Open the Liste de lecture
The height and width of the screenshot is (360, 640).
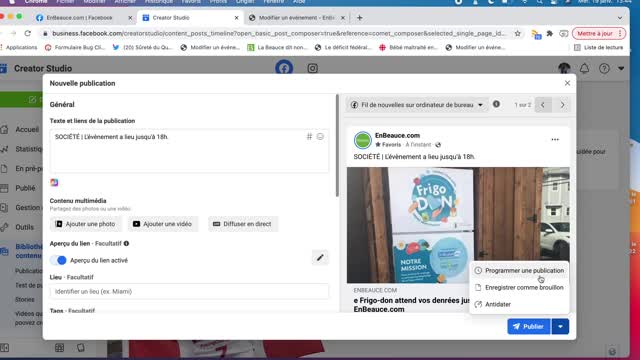pyautogui.click(x=598, y=47)
